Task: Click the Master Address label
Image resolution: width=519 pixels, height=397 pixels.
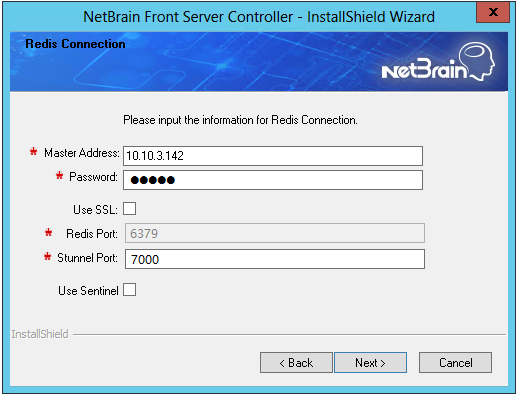Action: [82, 153]
